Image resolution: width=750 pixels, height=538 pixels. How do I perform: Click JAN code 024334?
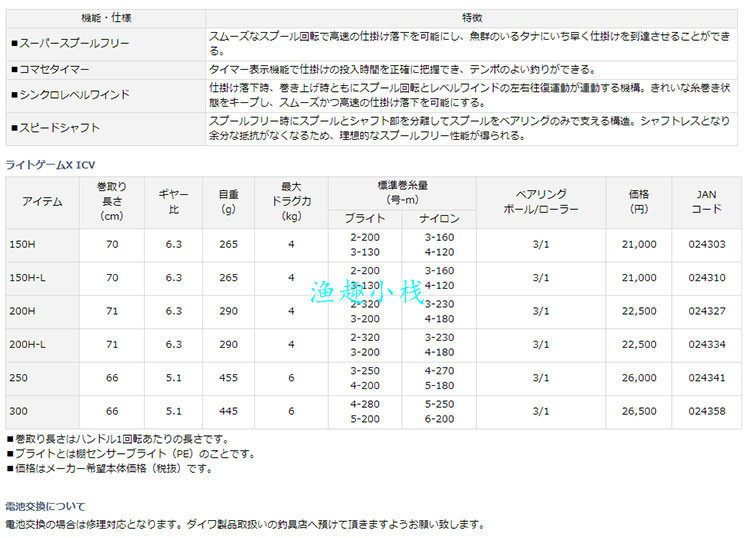coord(707,345)
